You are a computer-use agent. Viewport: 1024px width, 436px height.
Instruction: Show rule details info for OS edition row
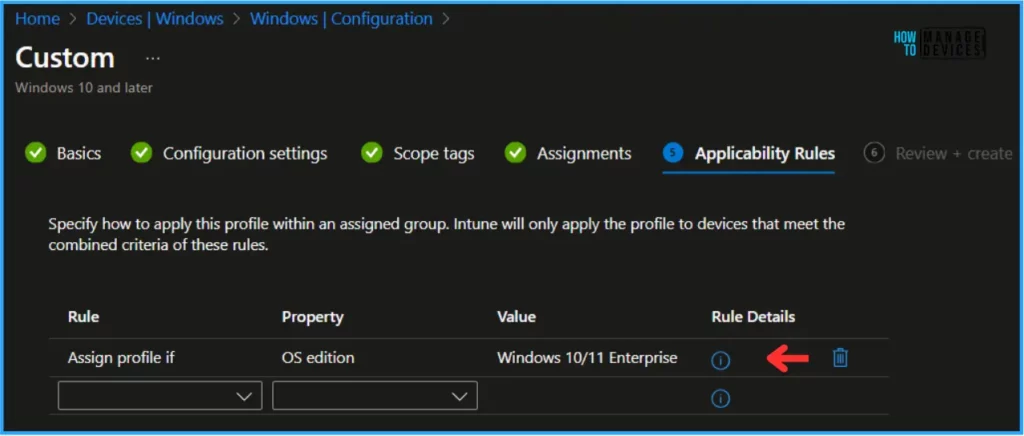pyautogui.click(x=720, y=360)
